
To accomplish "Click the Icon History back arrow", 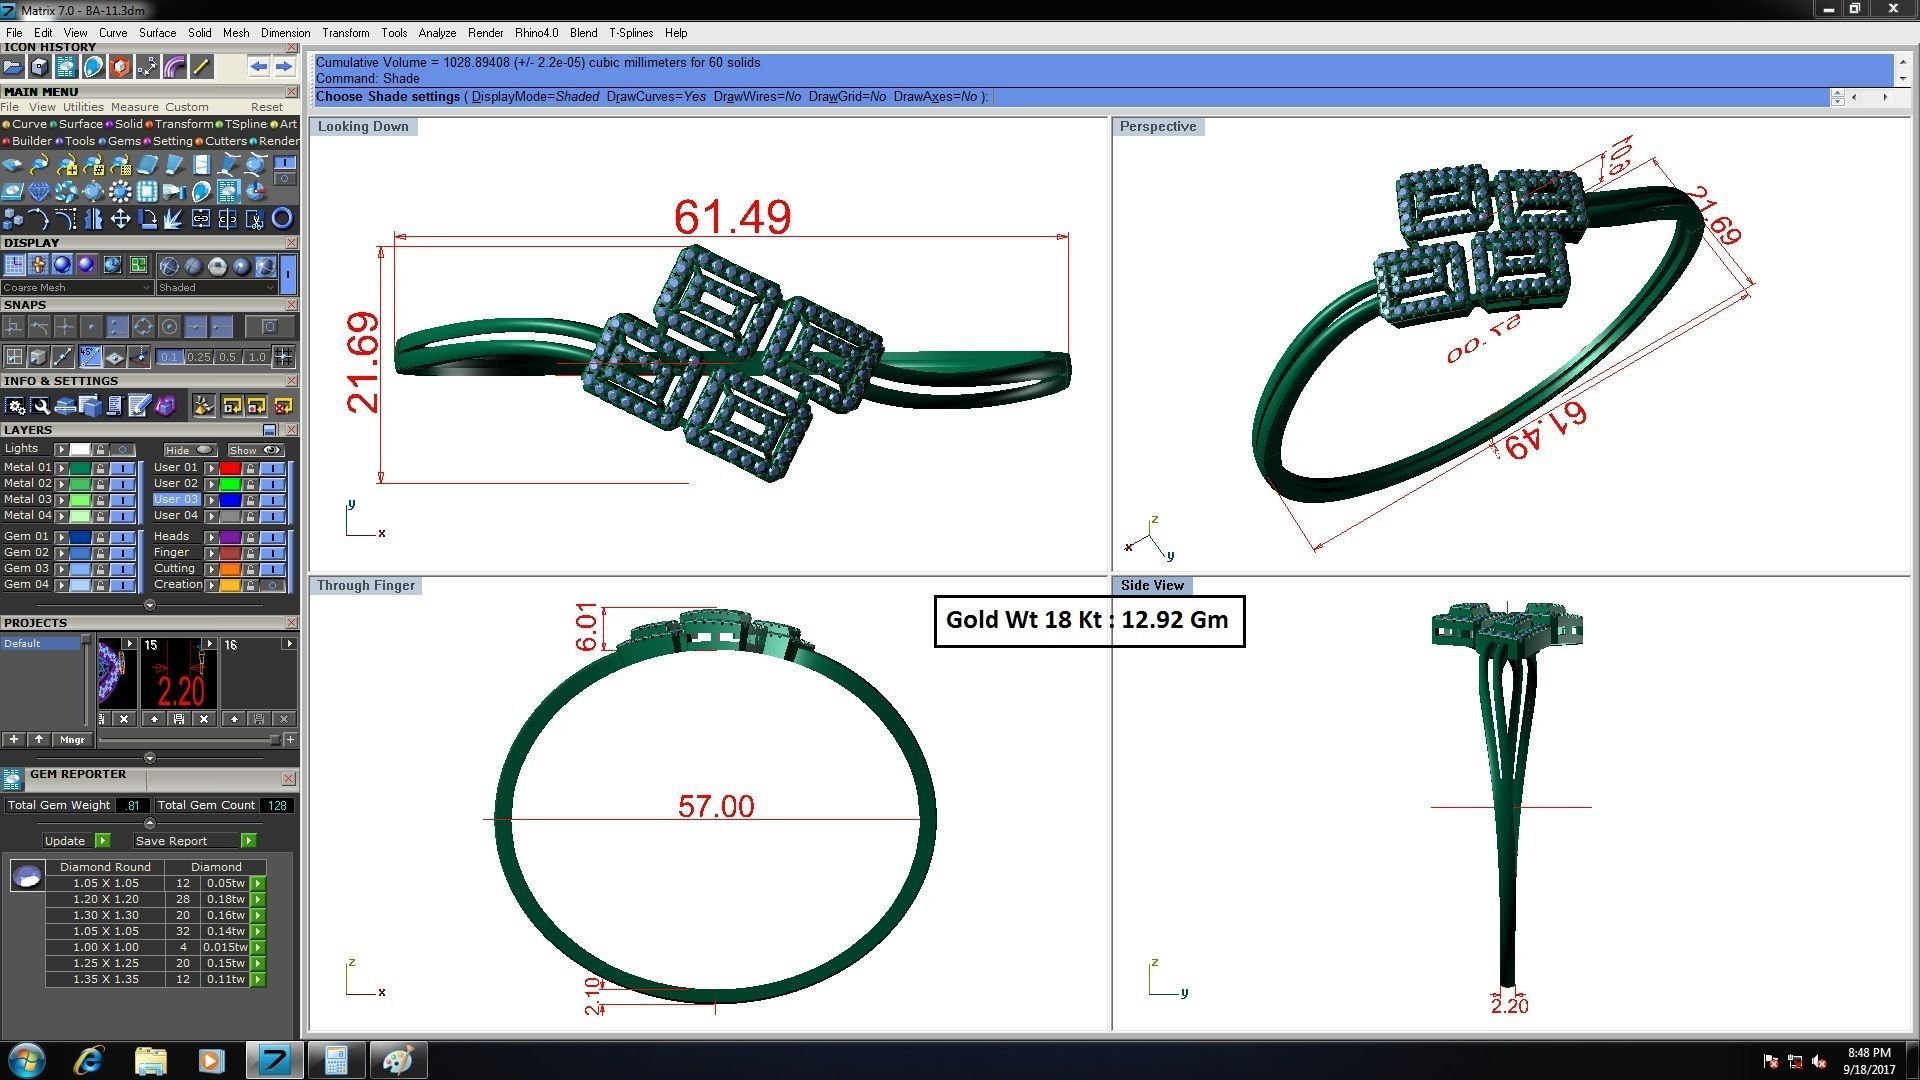I will [259, 67].
